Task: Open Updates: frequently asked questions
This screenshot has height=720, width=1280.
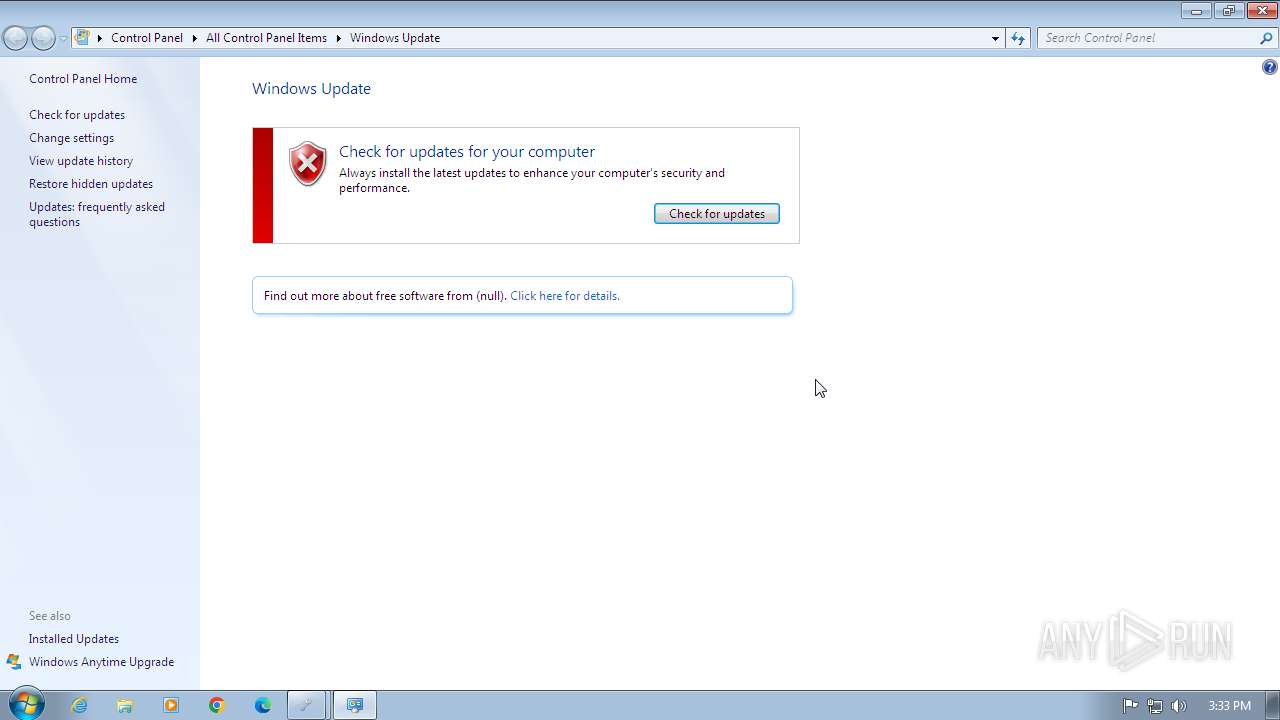Action: point(97,214)
